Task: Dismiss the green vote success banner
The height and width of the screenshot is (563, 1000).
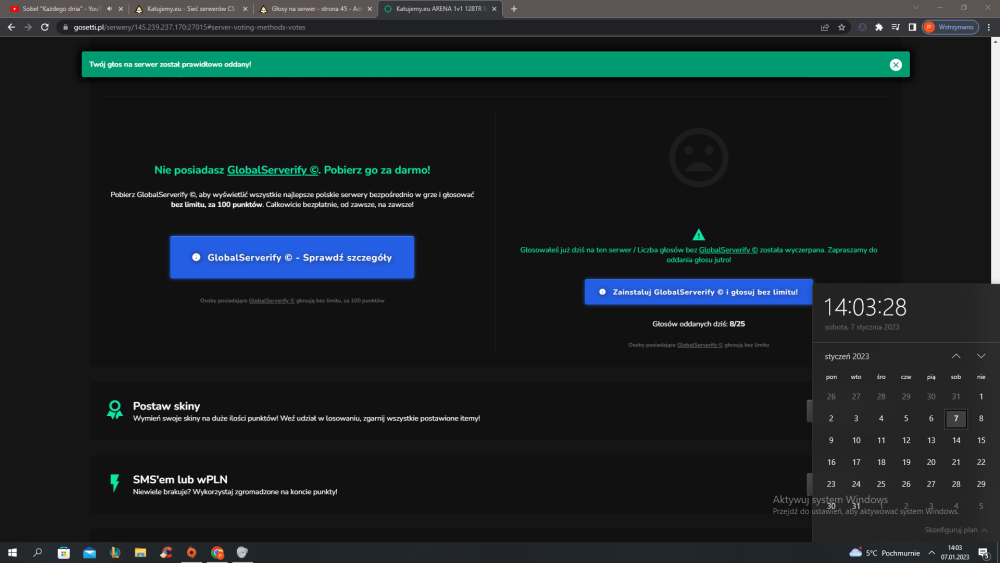Action: point(895,64)
